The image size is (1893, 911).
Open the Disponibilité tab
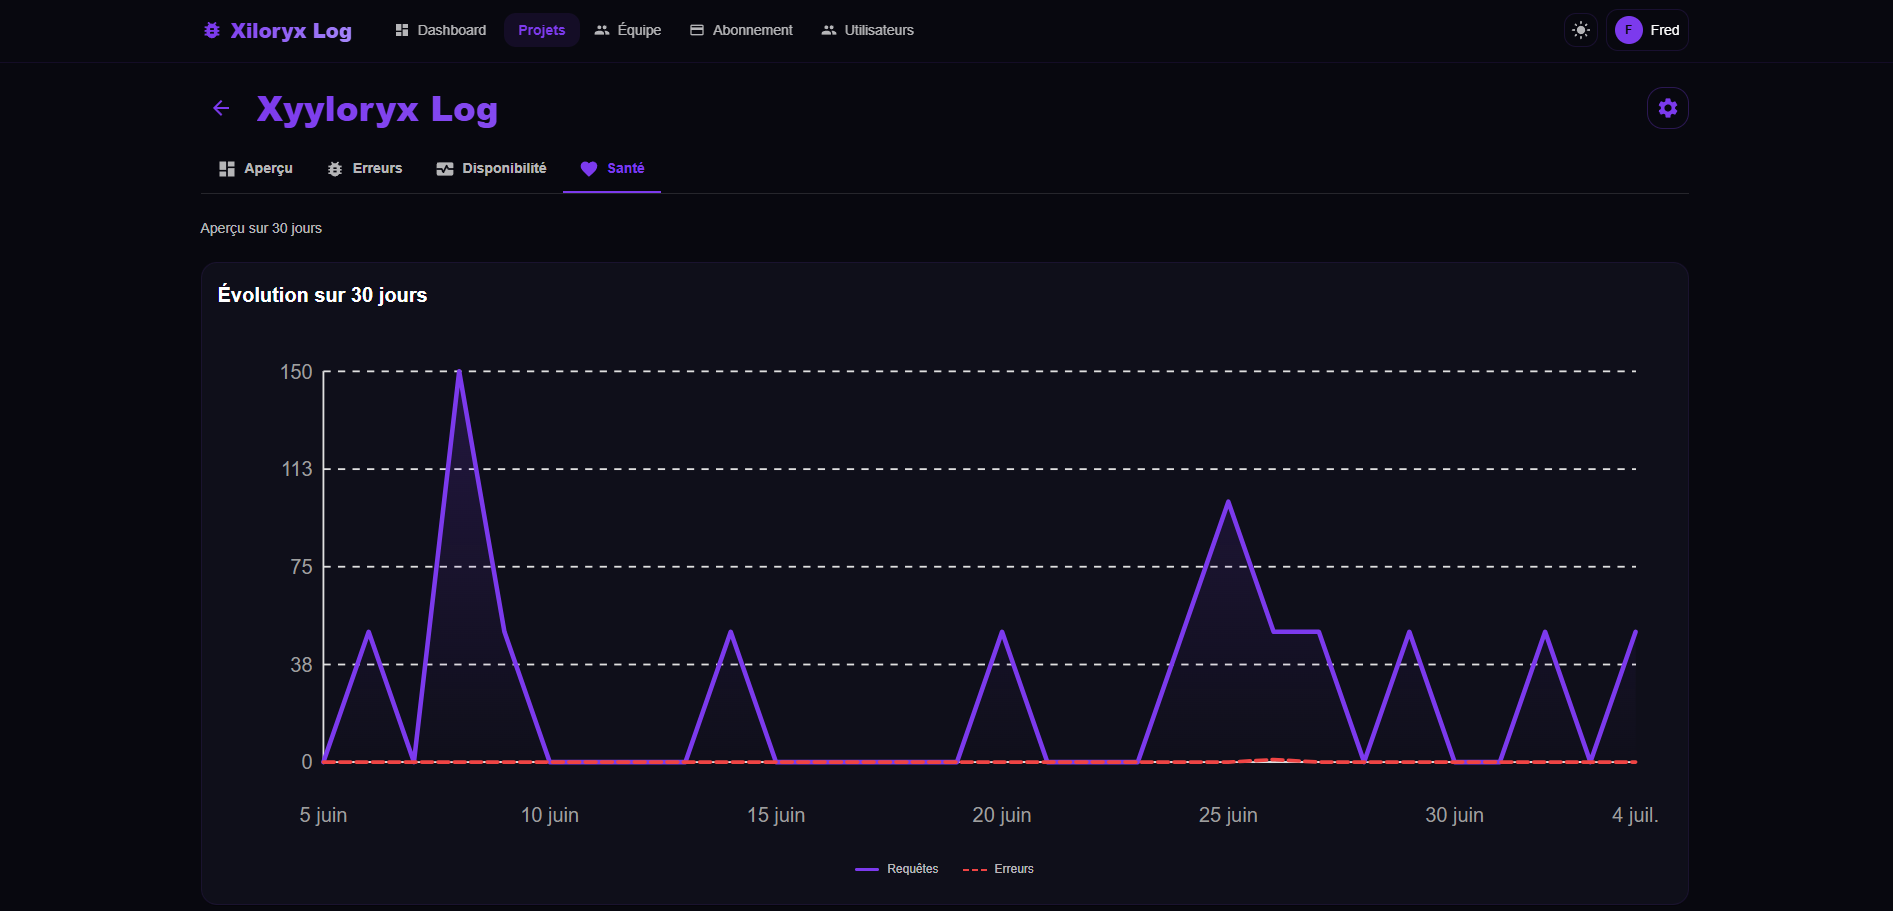[x=491, y=169]
